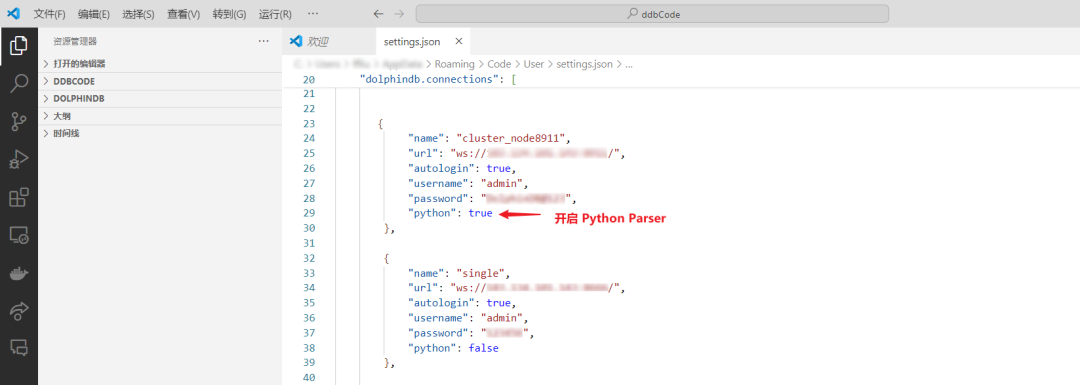Expand the 时间线 timeline section
This screenshot has height=385, width=1080.
point(160,133)
